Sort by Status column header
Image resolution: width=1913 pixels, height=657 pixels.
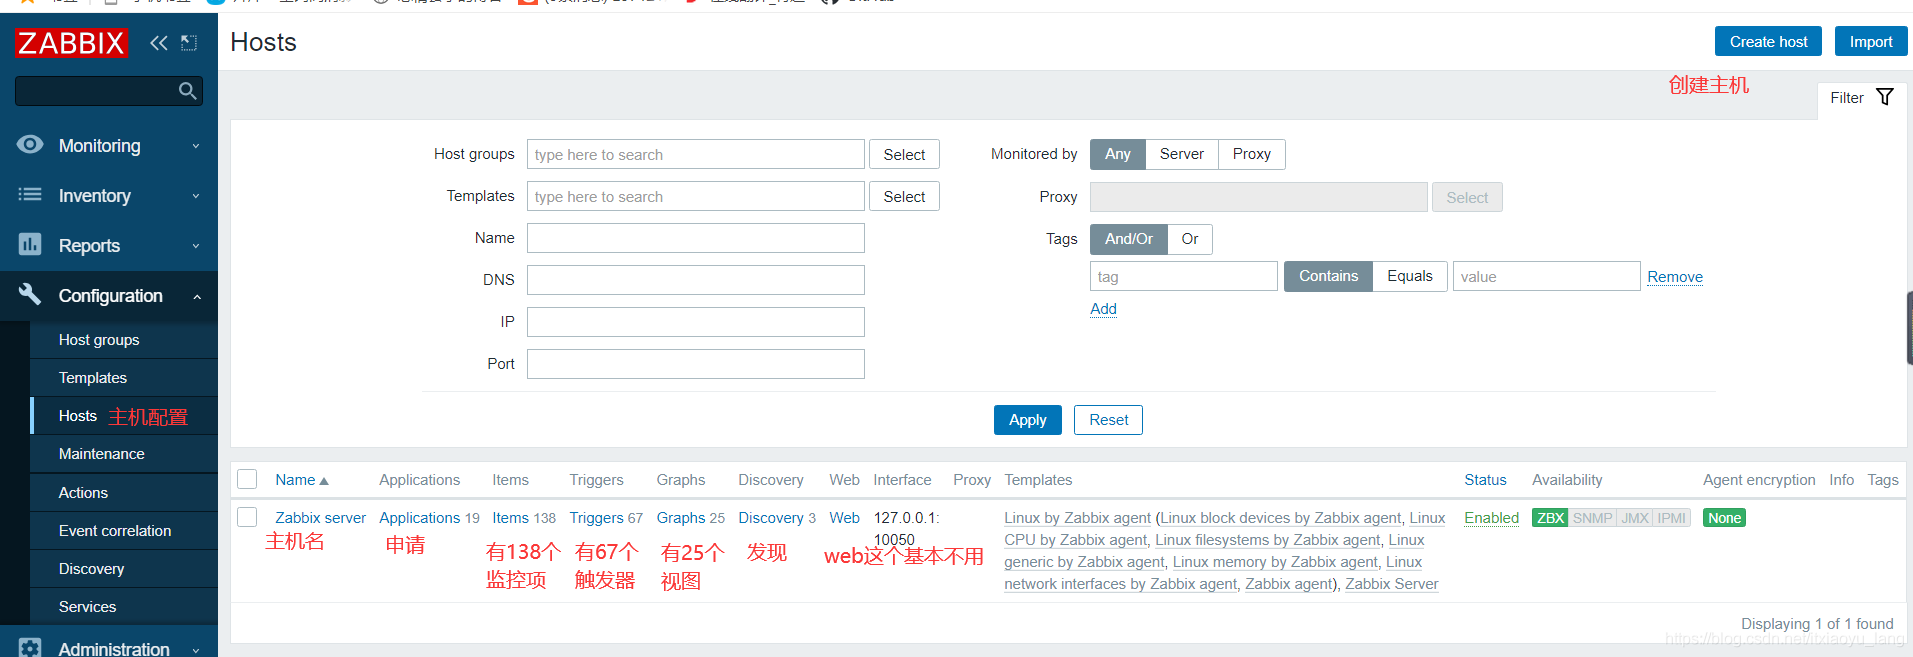(1485, 480)
